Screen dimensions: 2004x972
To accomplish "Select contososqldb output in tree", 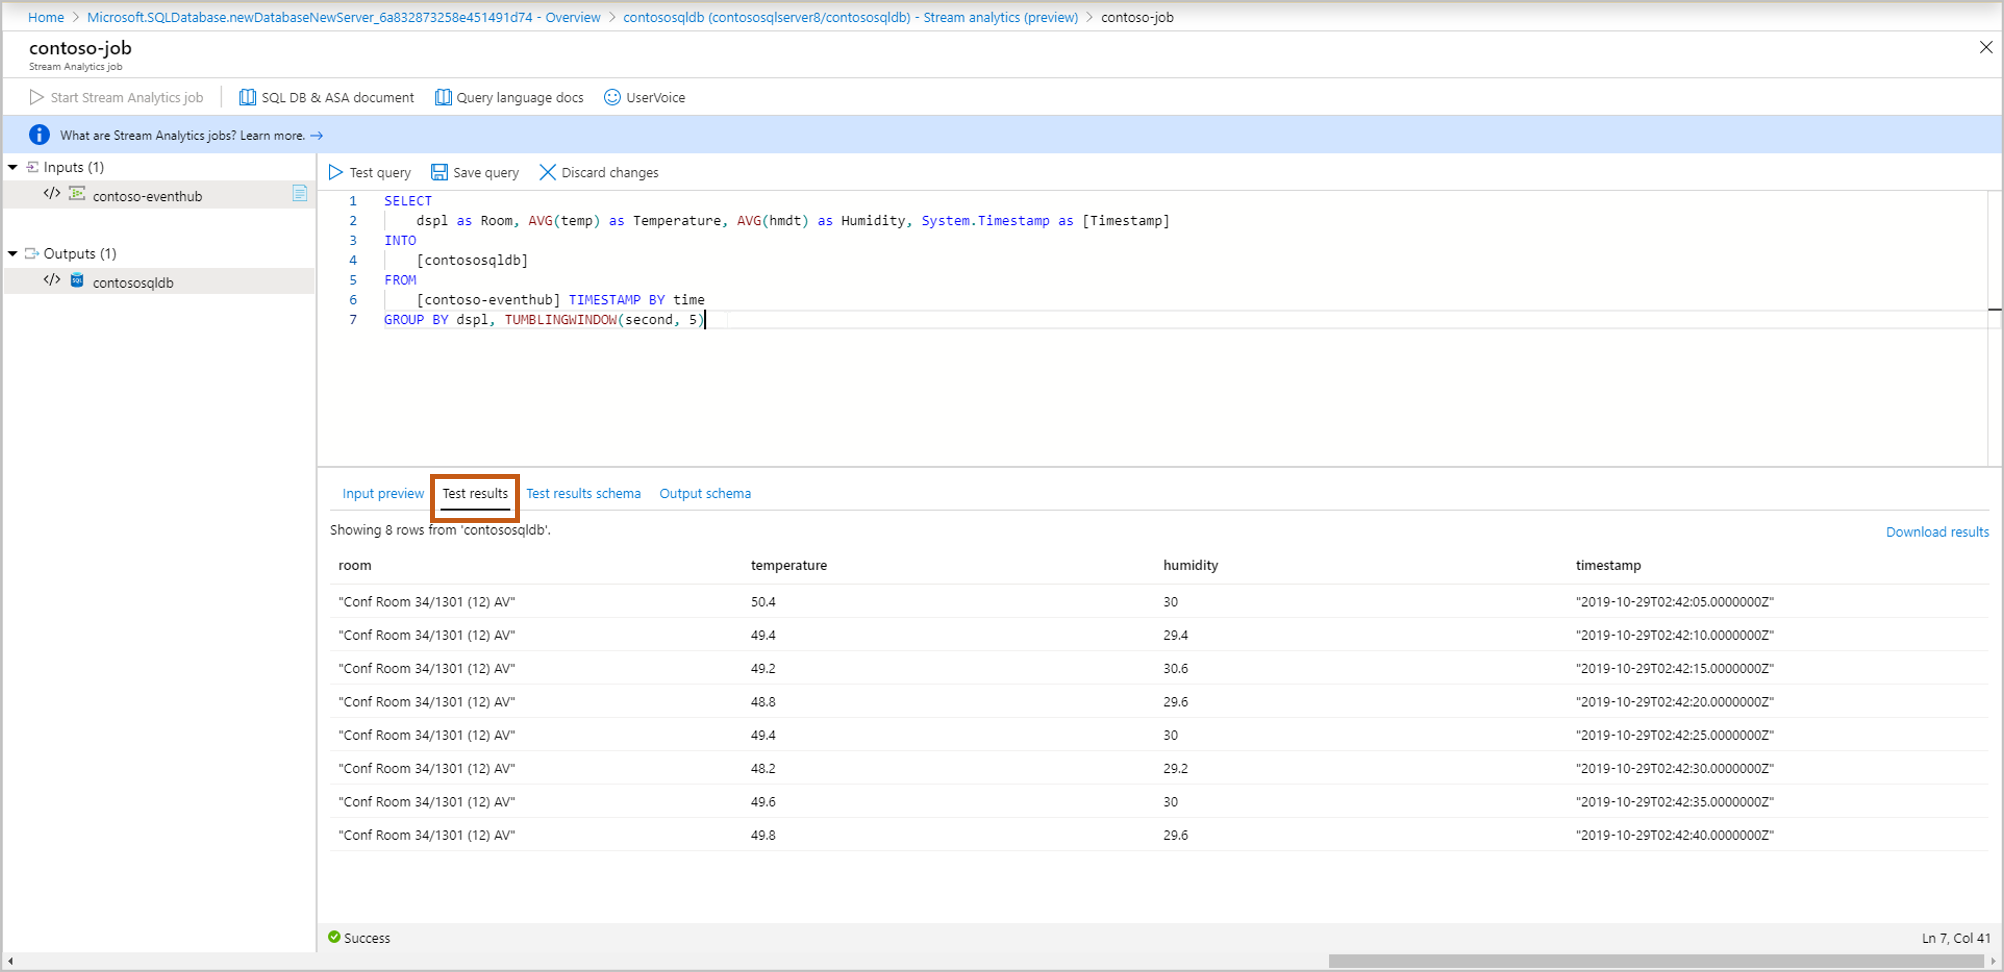I will point(133,283).
